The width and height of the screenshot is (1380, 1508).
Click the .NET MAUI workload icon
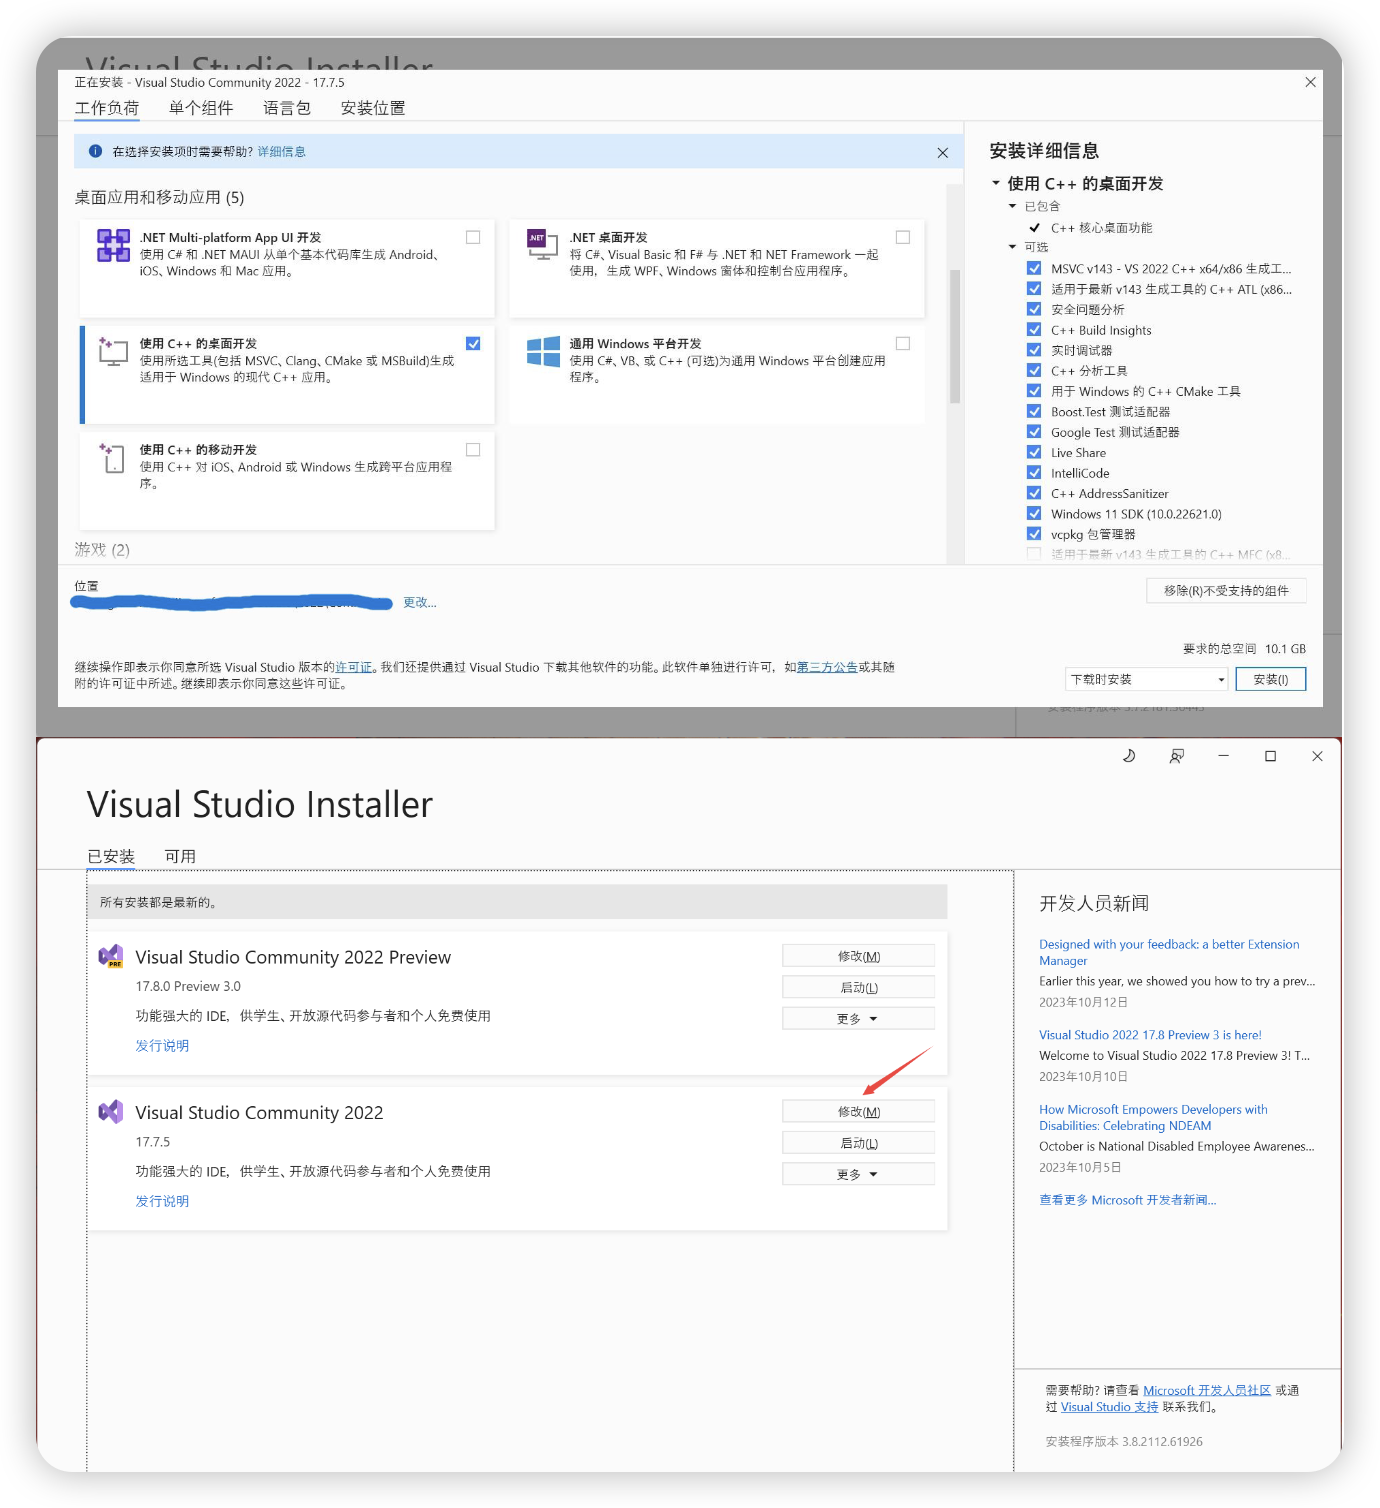pos(113,245)
